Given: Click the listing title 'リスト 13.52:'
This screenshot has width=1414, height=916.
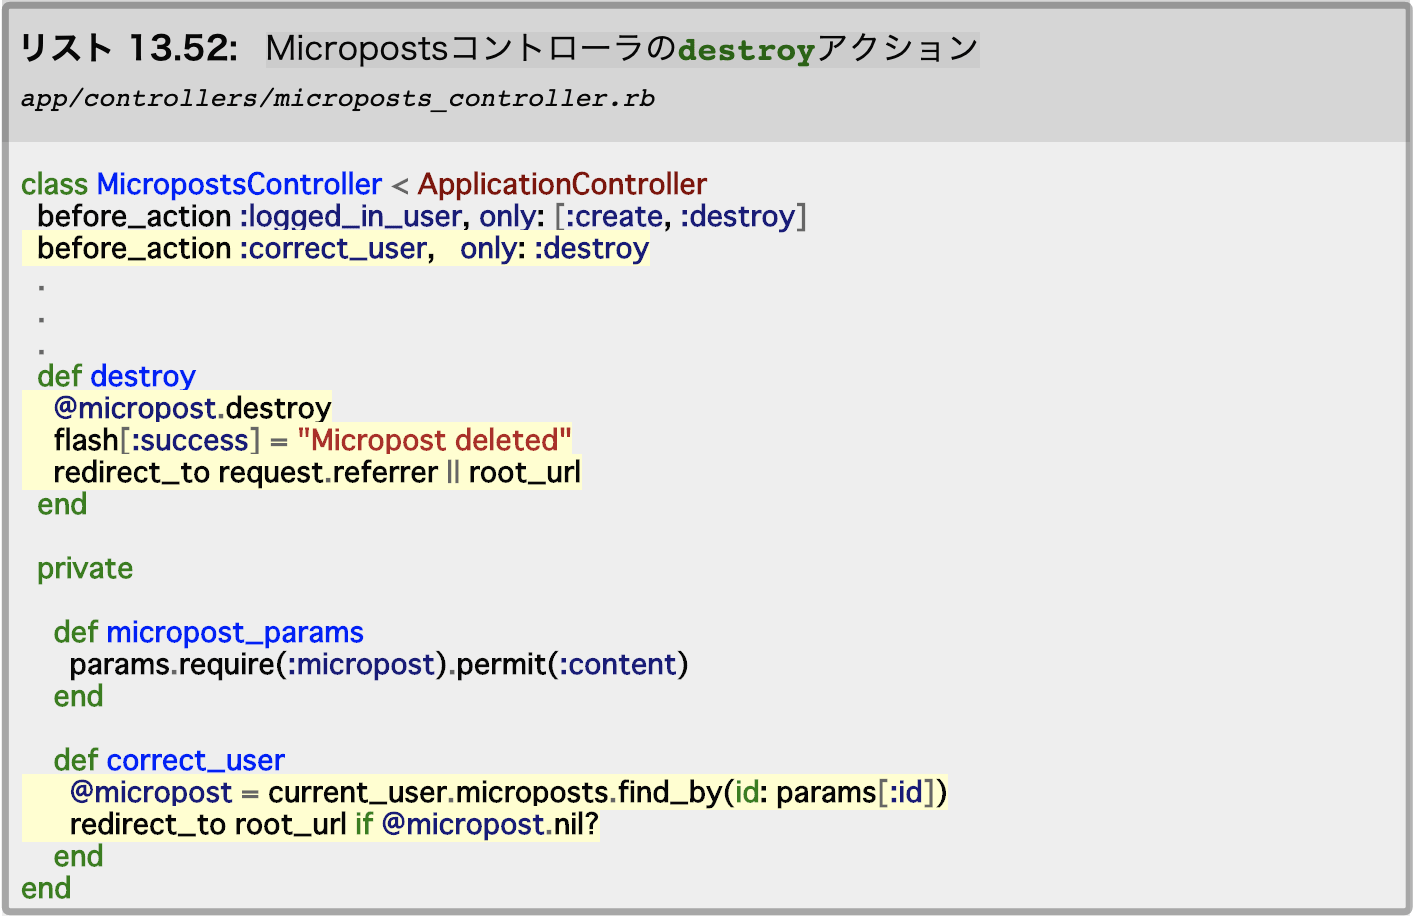Looking at the screenshot, I should pyautogui.click(x=130, y=48).
